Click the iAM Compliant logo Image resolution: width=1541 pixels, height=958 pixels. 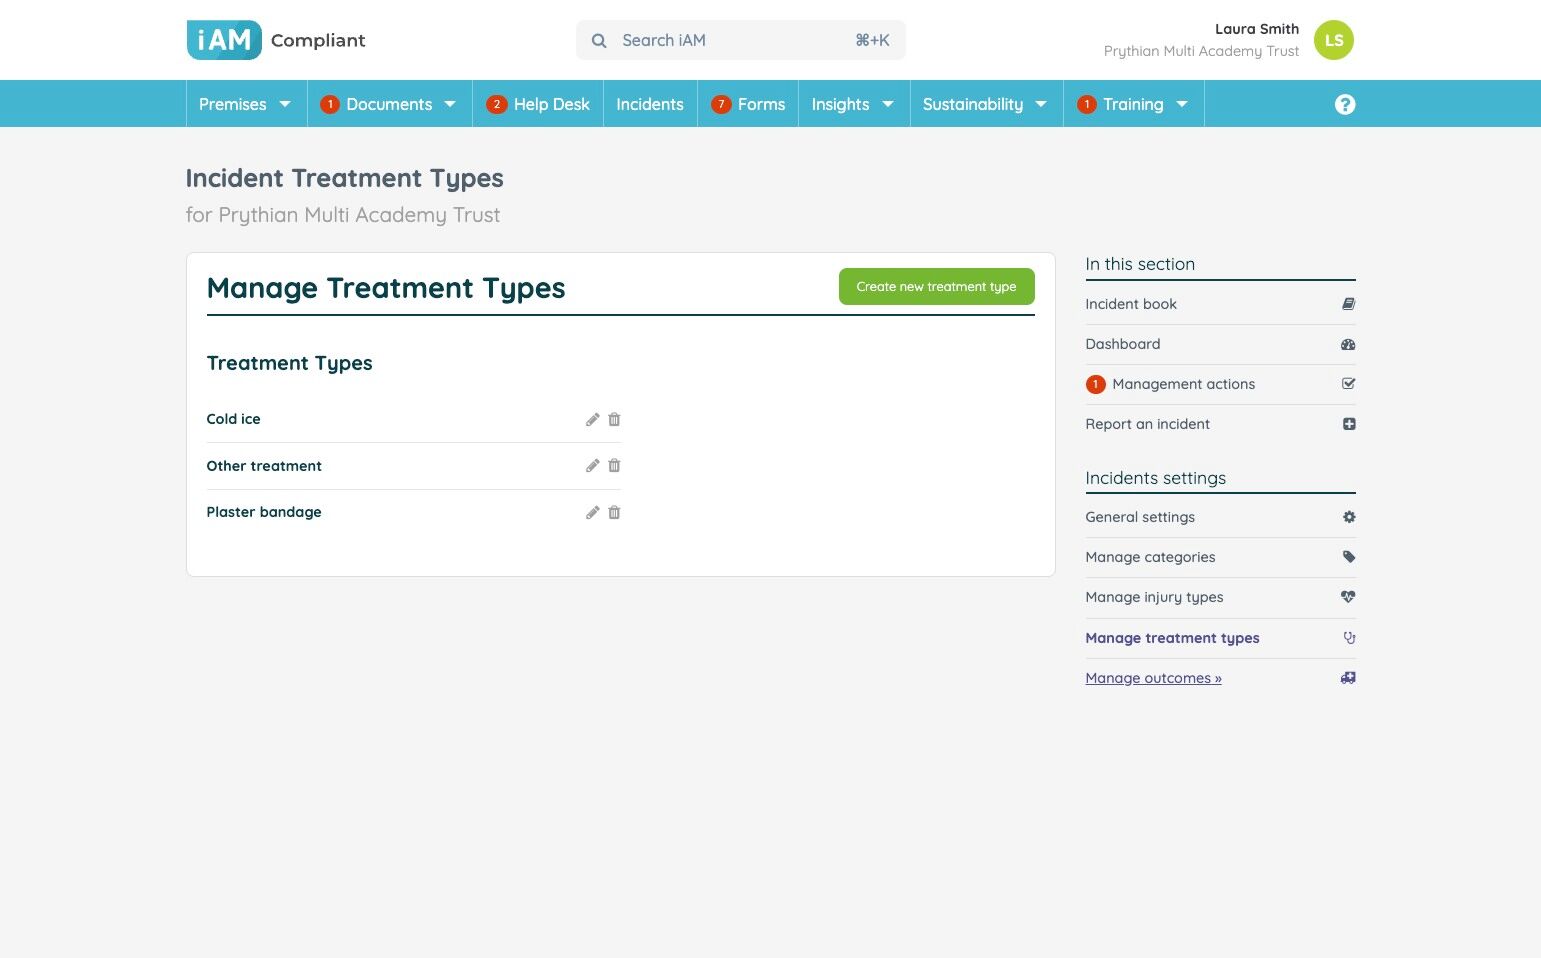click(276, 40)
